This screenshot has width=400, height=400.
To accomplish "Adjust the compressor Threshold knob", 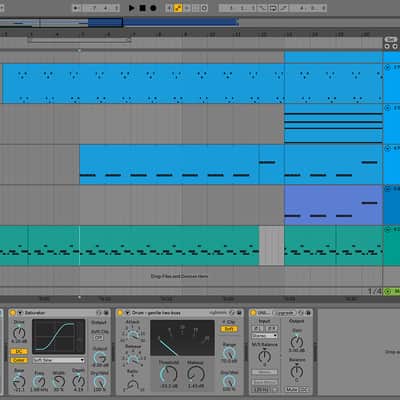I will tap(169, 374).
